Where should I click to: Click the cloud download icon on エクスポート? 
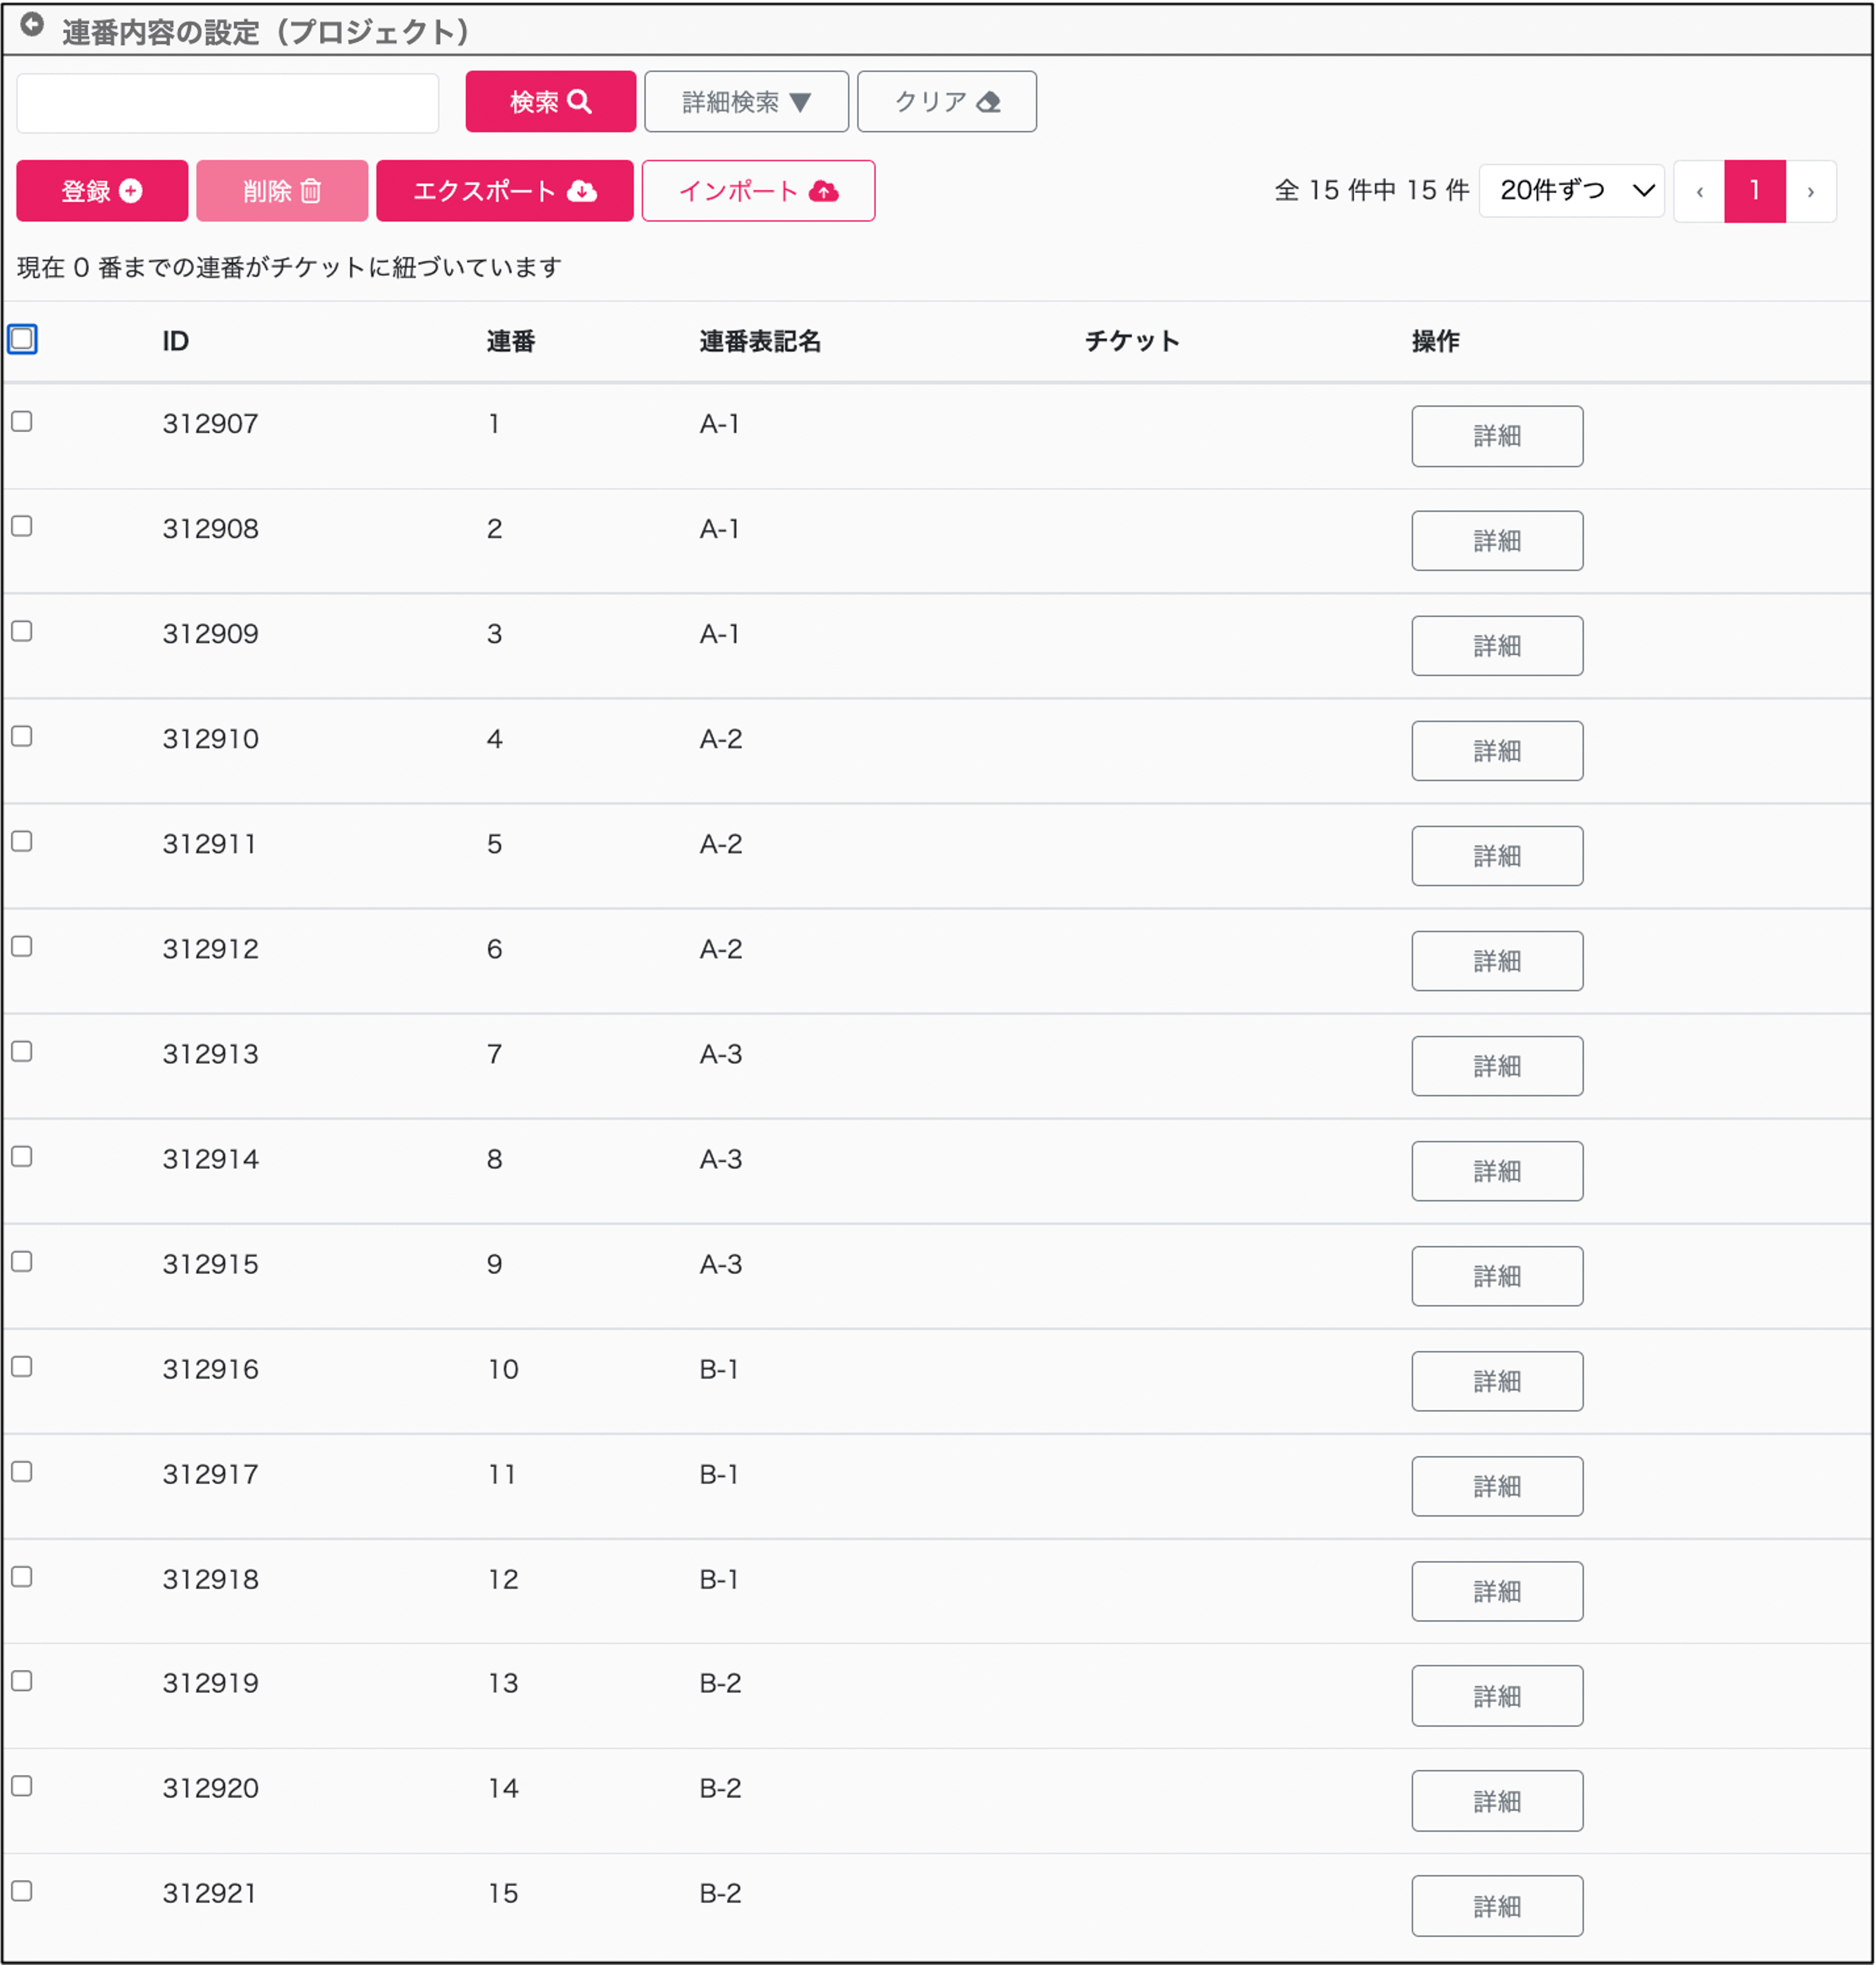(x=582, y=191)
